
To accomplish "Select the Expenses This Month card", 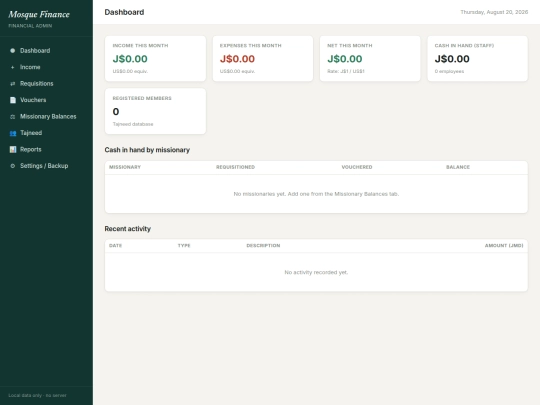I will 263,59.
